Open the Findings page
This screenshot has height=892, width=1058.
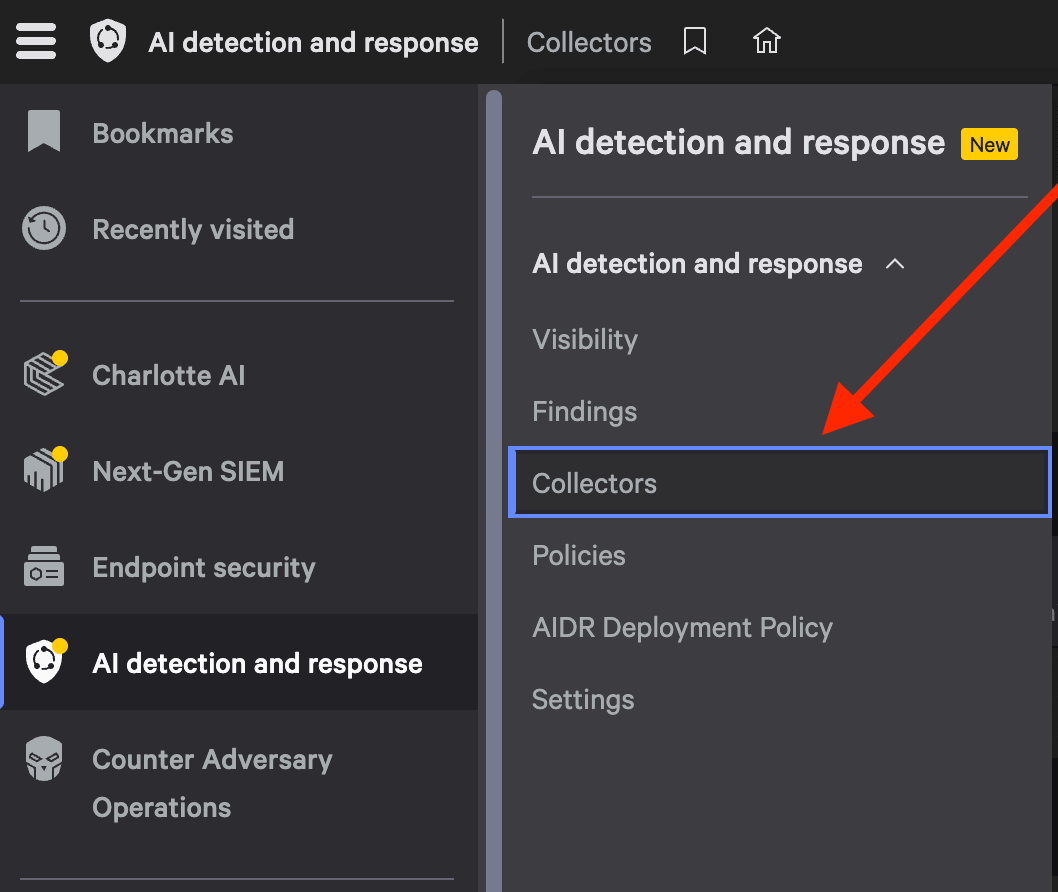click(584, 412)
